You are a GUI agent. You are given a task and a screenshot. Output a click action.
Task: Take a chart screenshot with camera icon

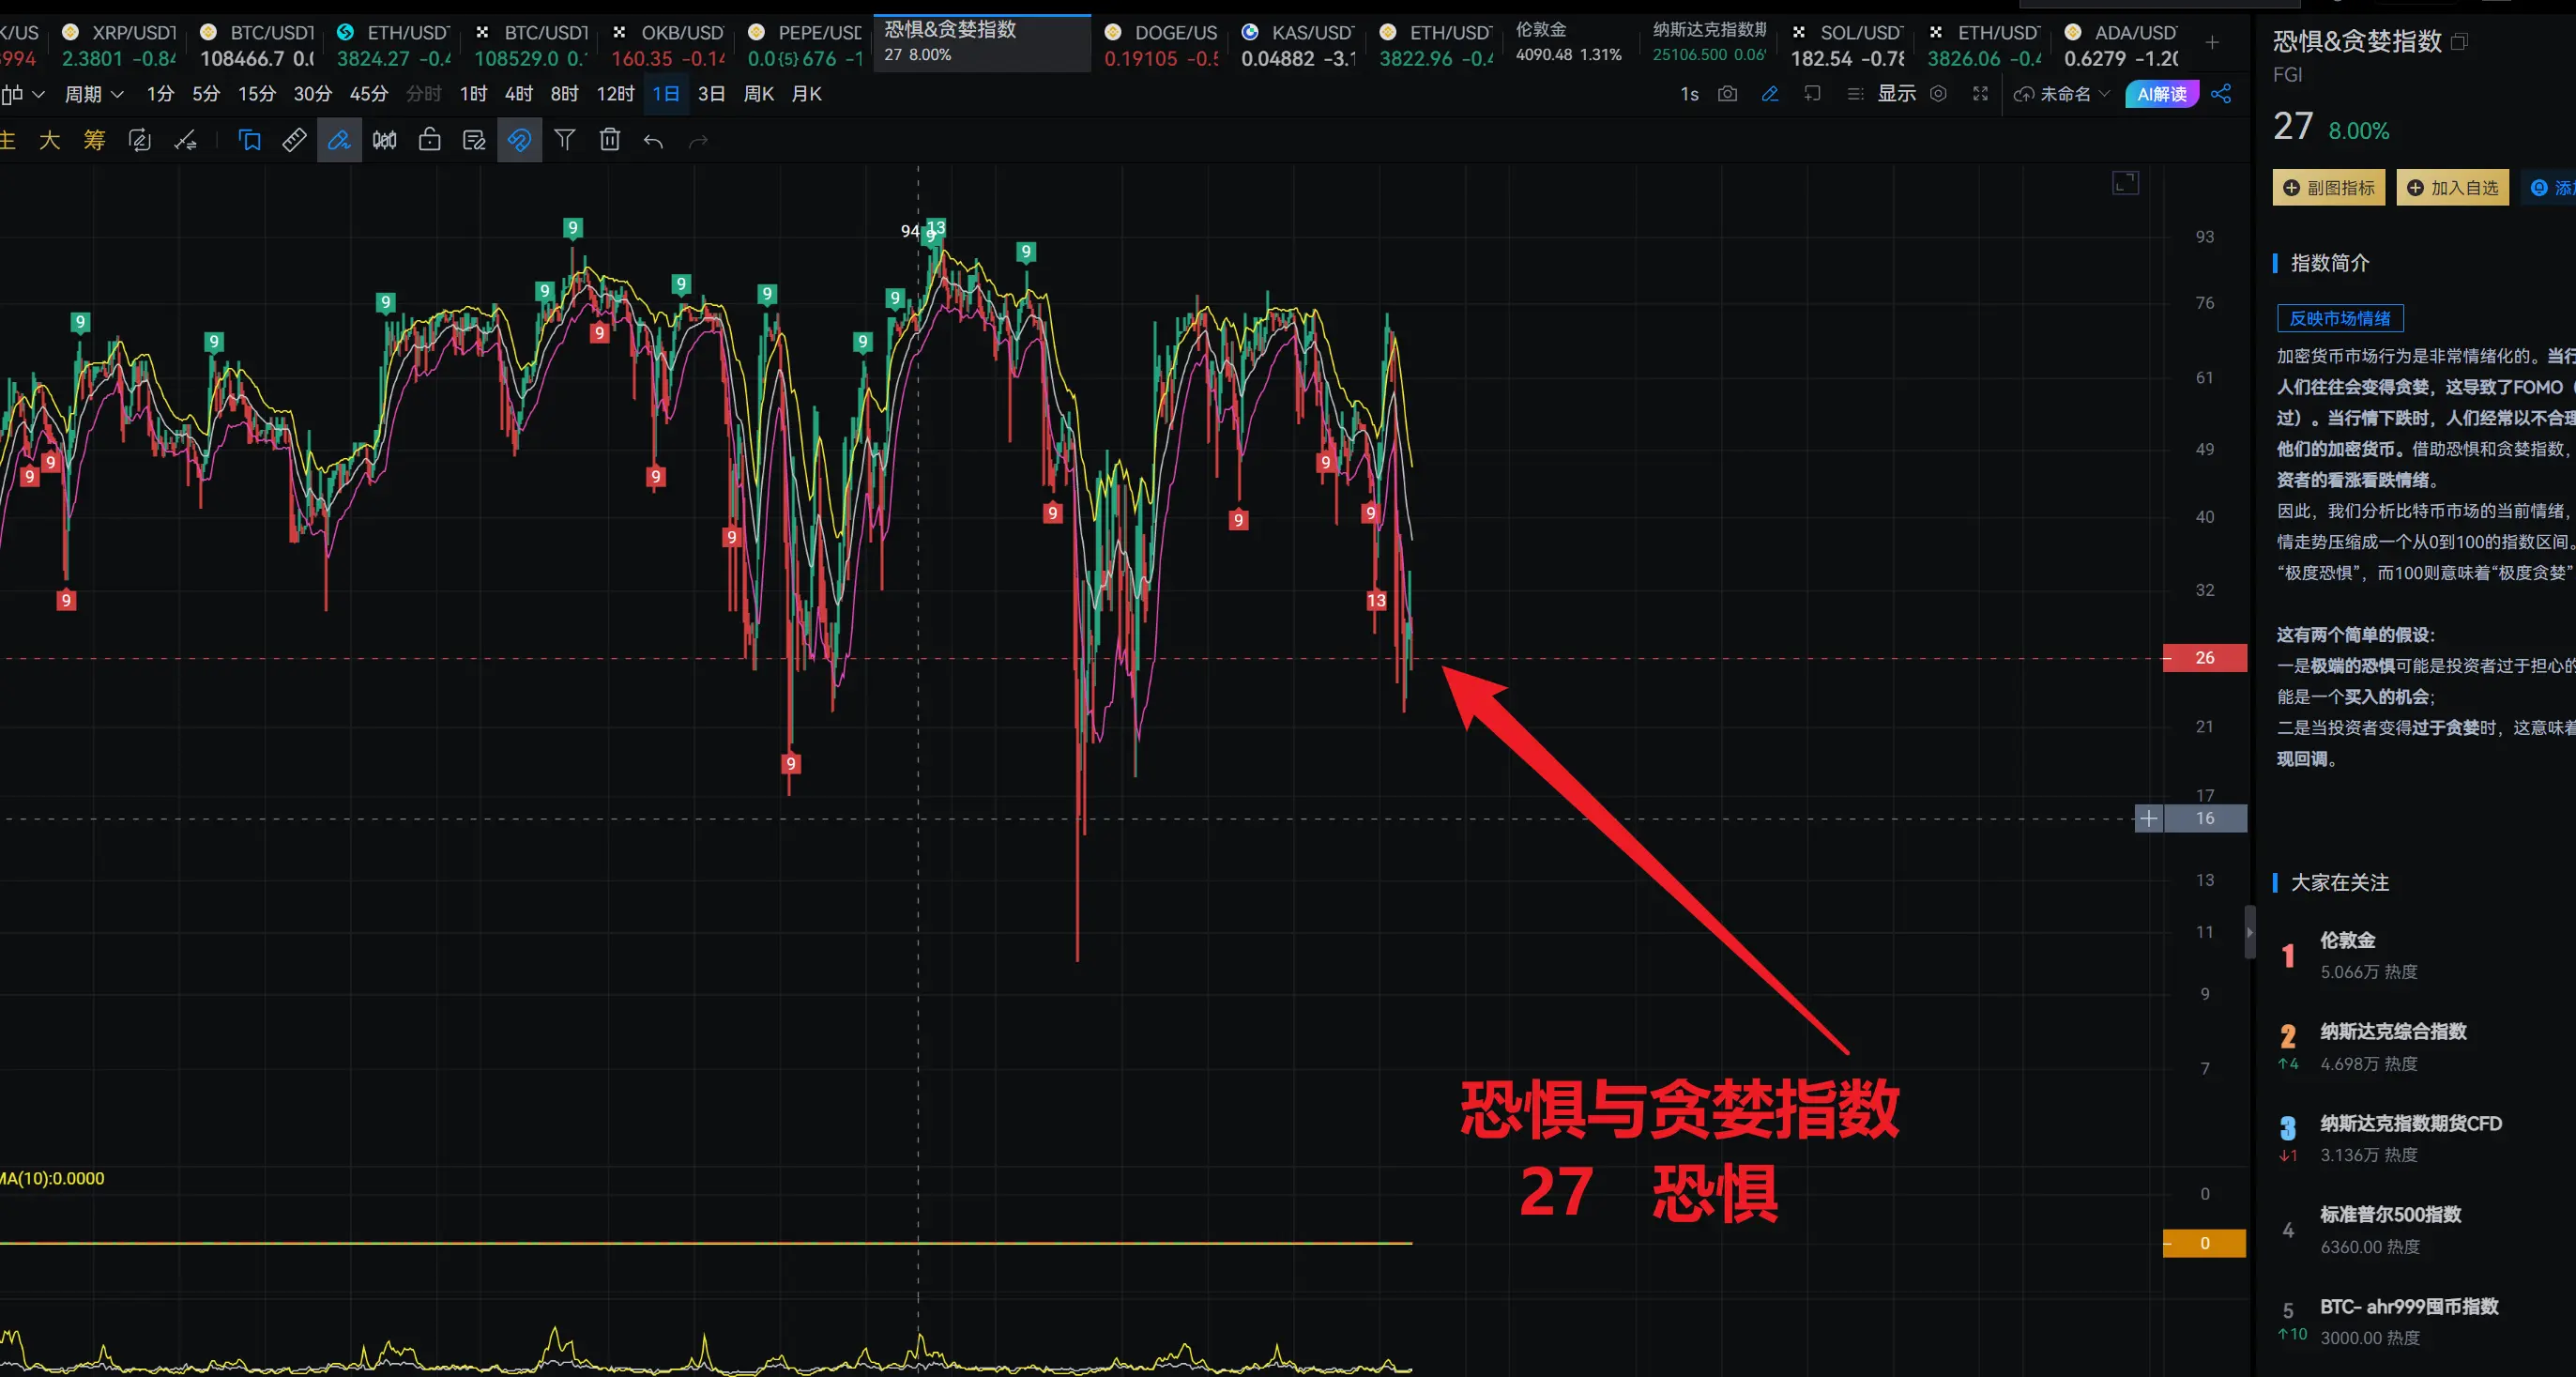(1727, 94)
